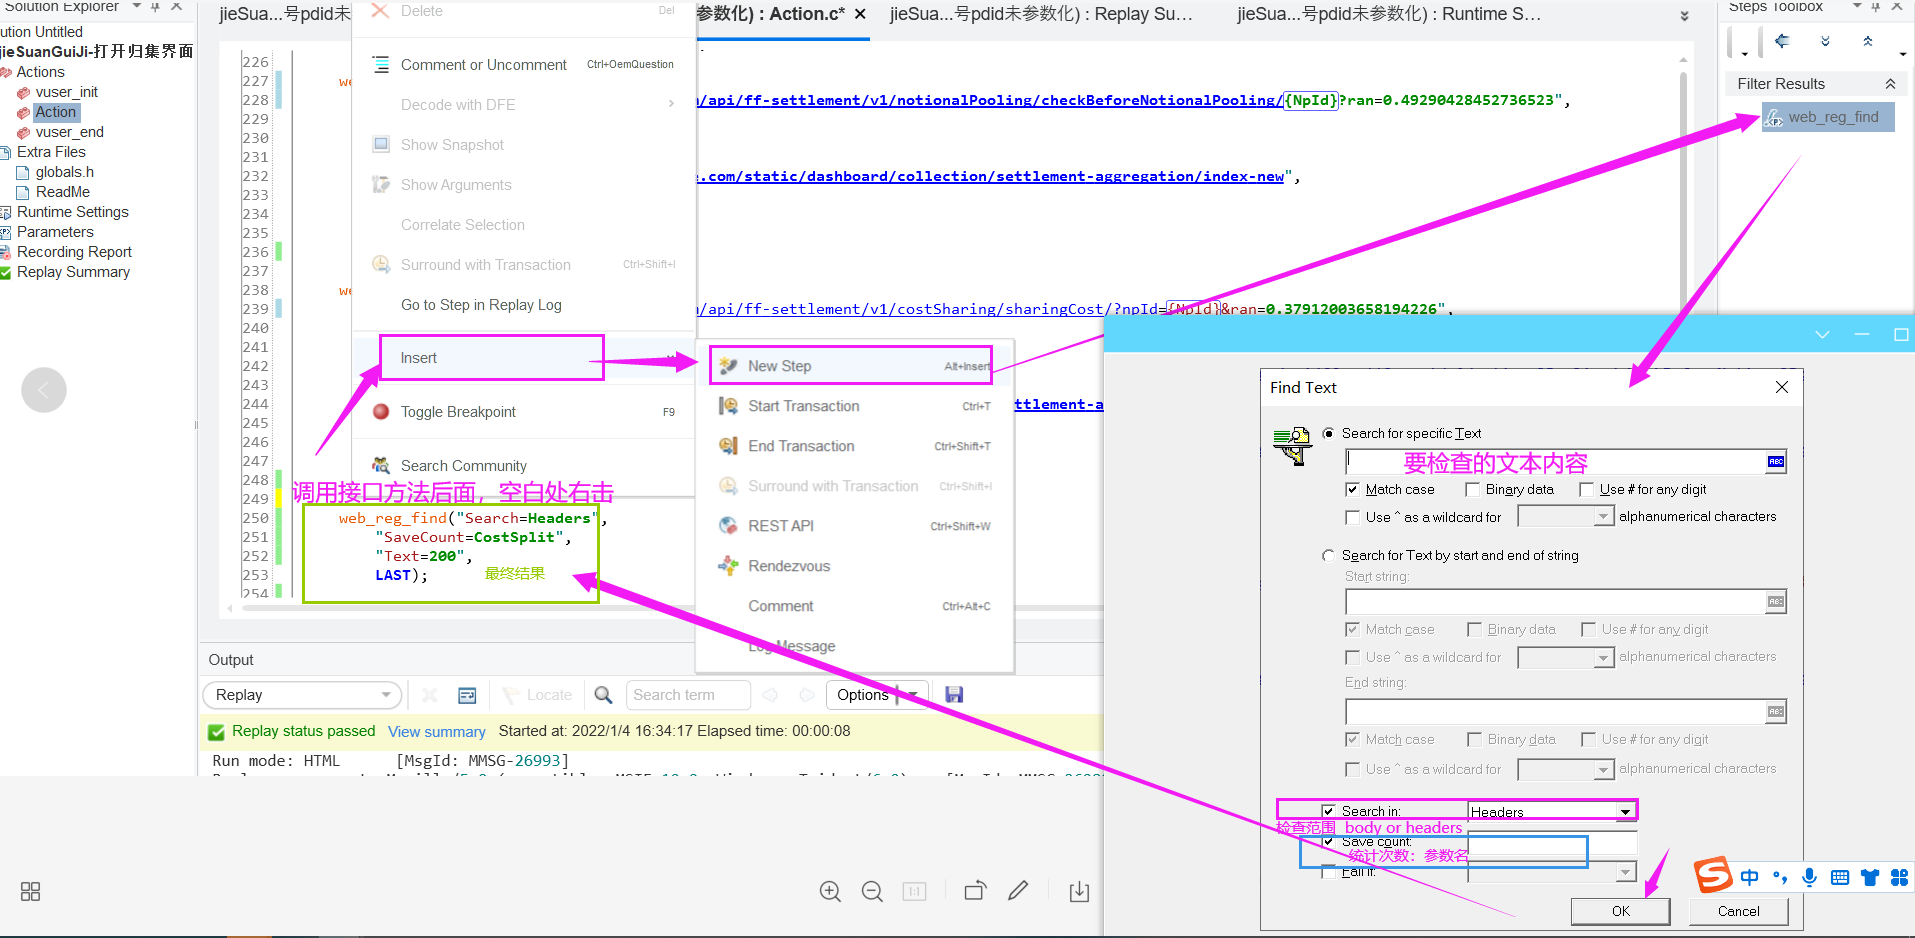
Task: Click the actual size 1:1 icon
Action: [914, 891]
